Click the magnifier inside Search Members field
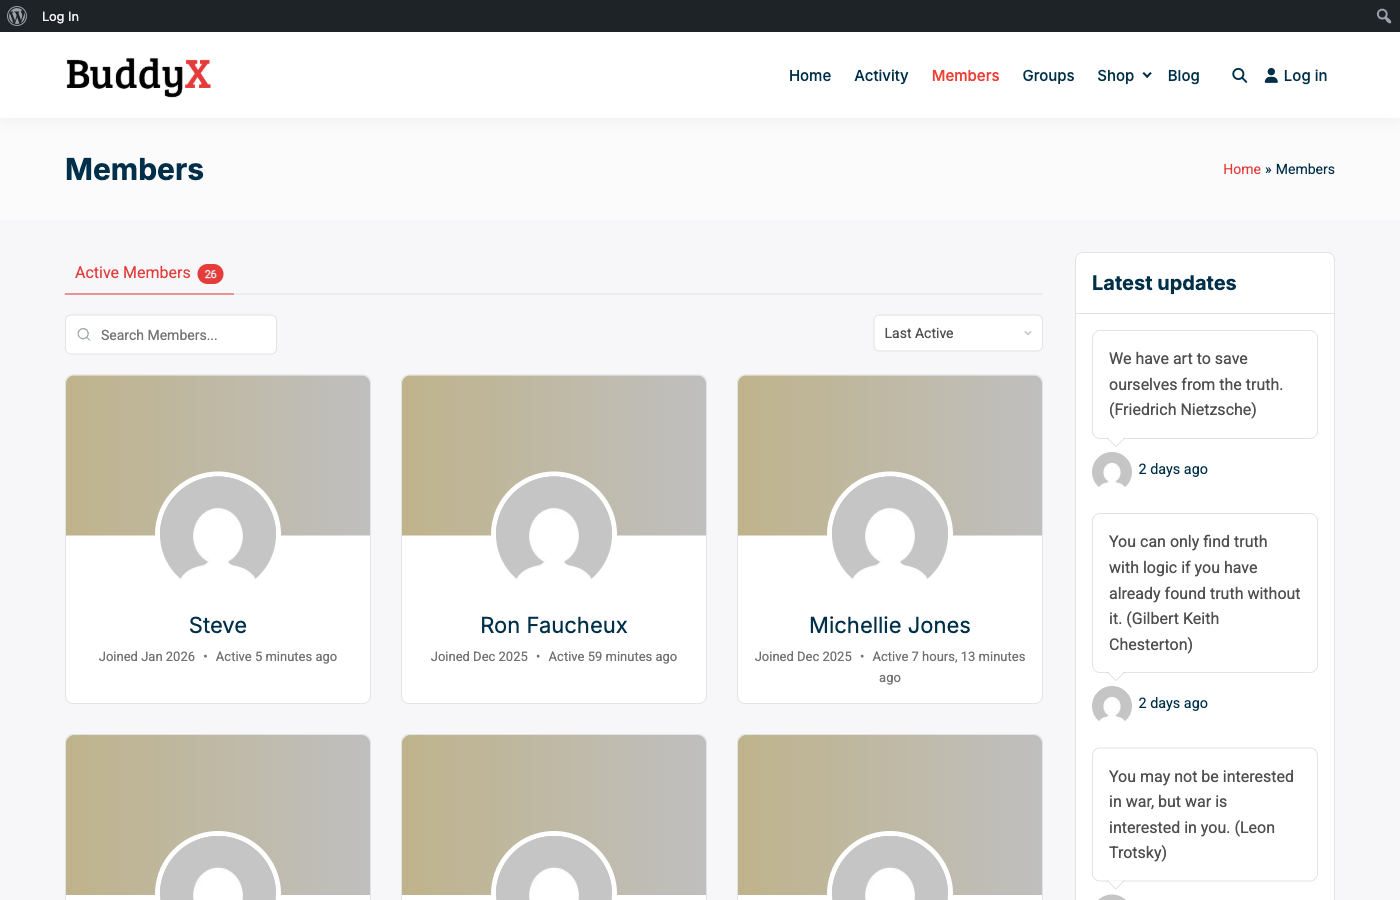Image resolution: width=1400 pixels, height=900 pixels. click(x=84, y=334)
